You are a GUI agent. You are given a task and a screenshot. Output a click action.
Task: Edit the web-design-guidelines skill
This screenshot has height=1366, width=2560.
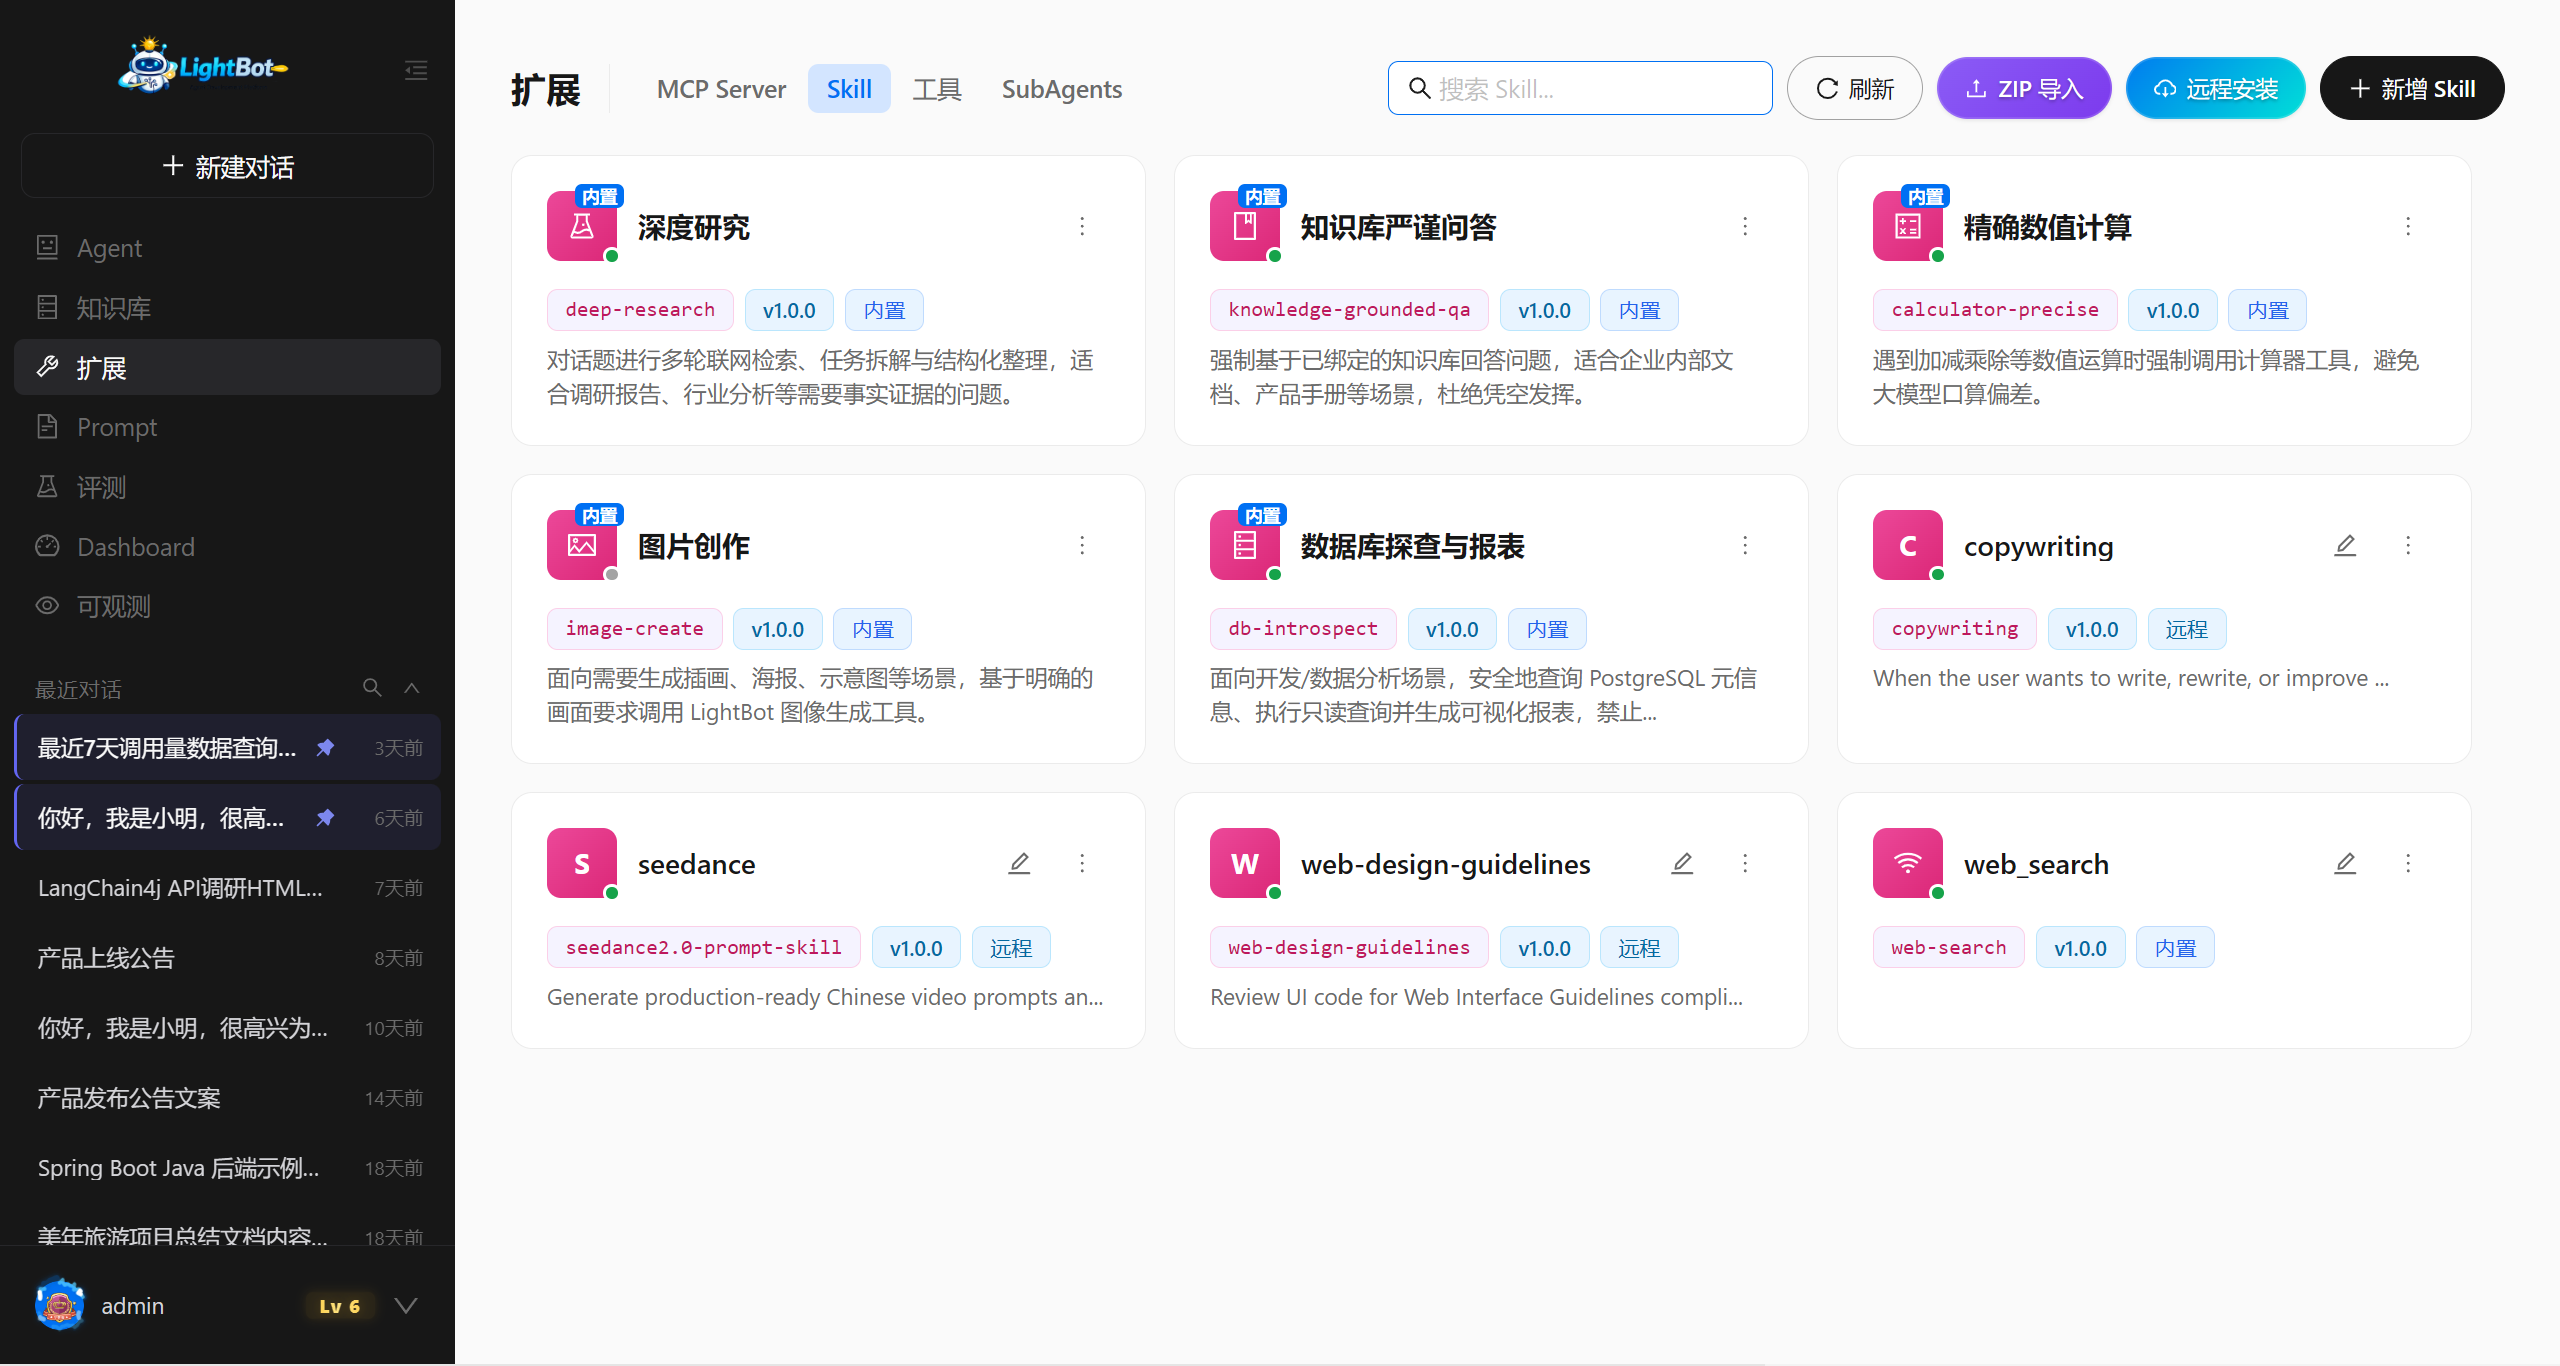1682,863
